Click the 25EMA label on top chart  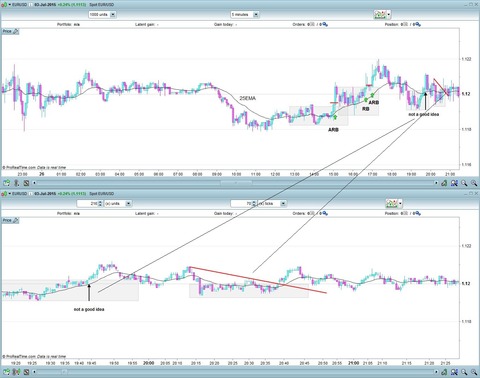[x=248, y=98]
